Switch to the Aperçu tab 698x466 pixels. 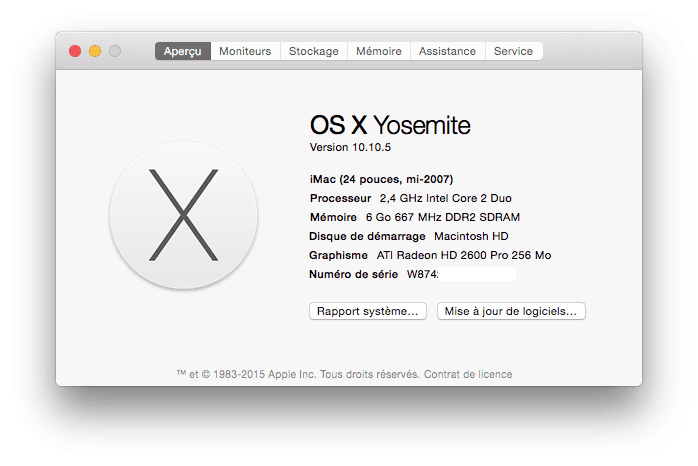(183, 51)
